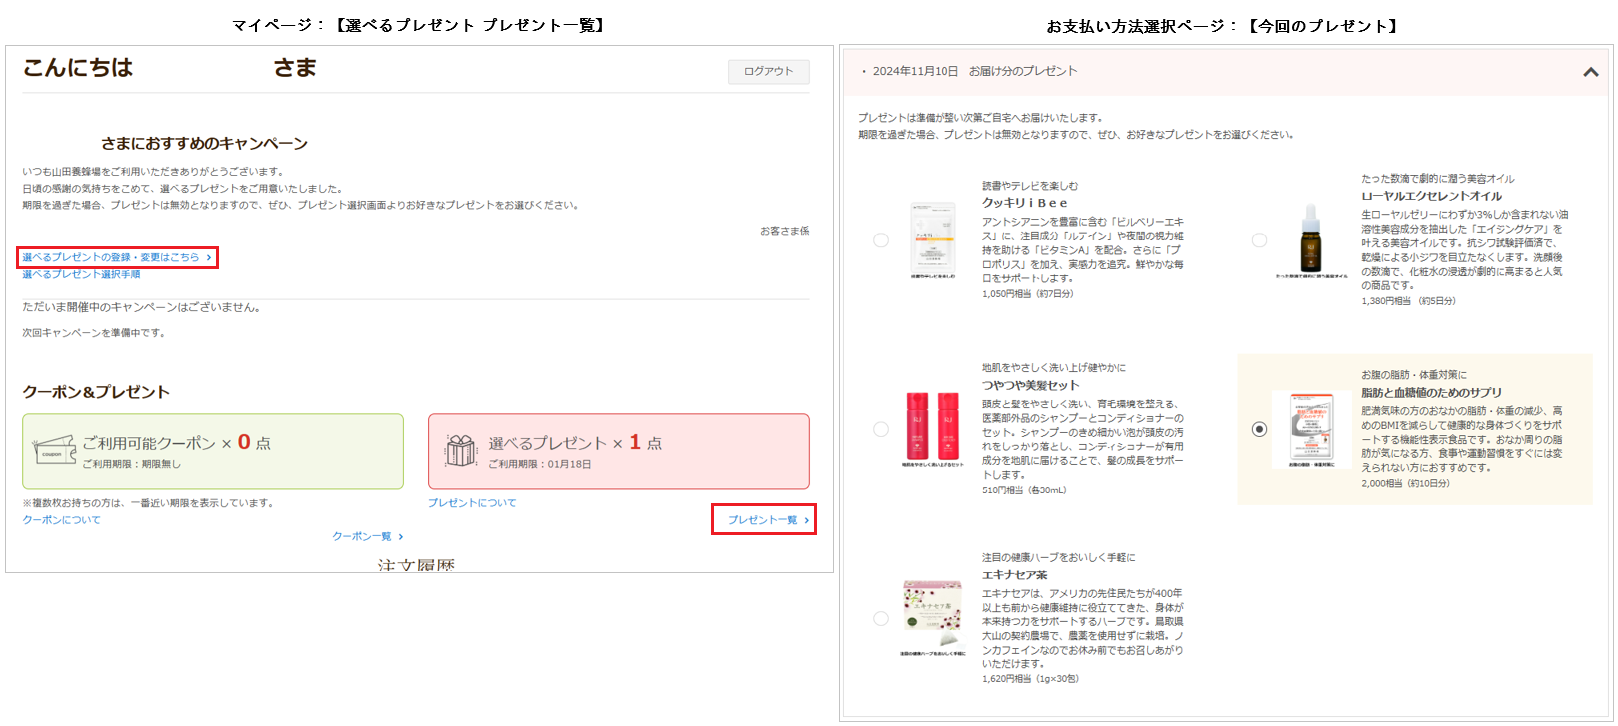Open 選べるプレゼントの登録・変更はこちら link
Viewport: 1618px width, 726px height.
point(116,257)
